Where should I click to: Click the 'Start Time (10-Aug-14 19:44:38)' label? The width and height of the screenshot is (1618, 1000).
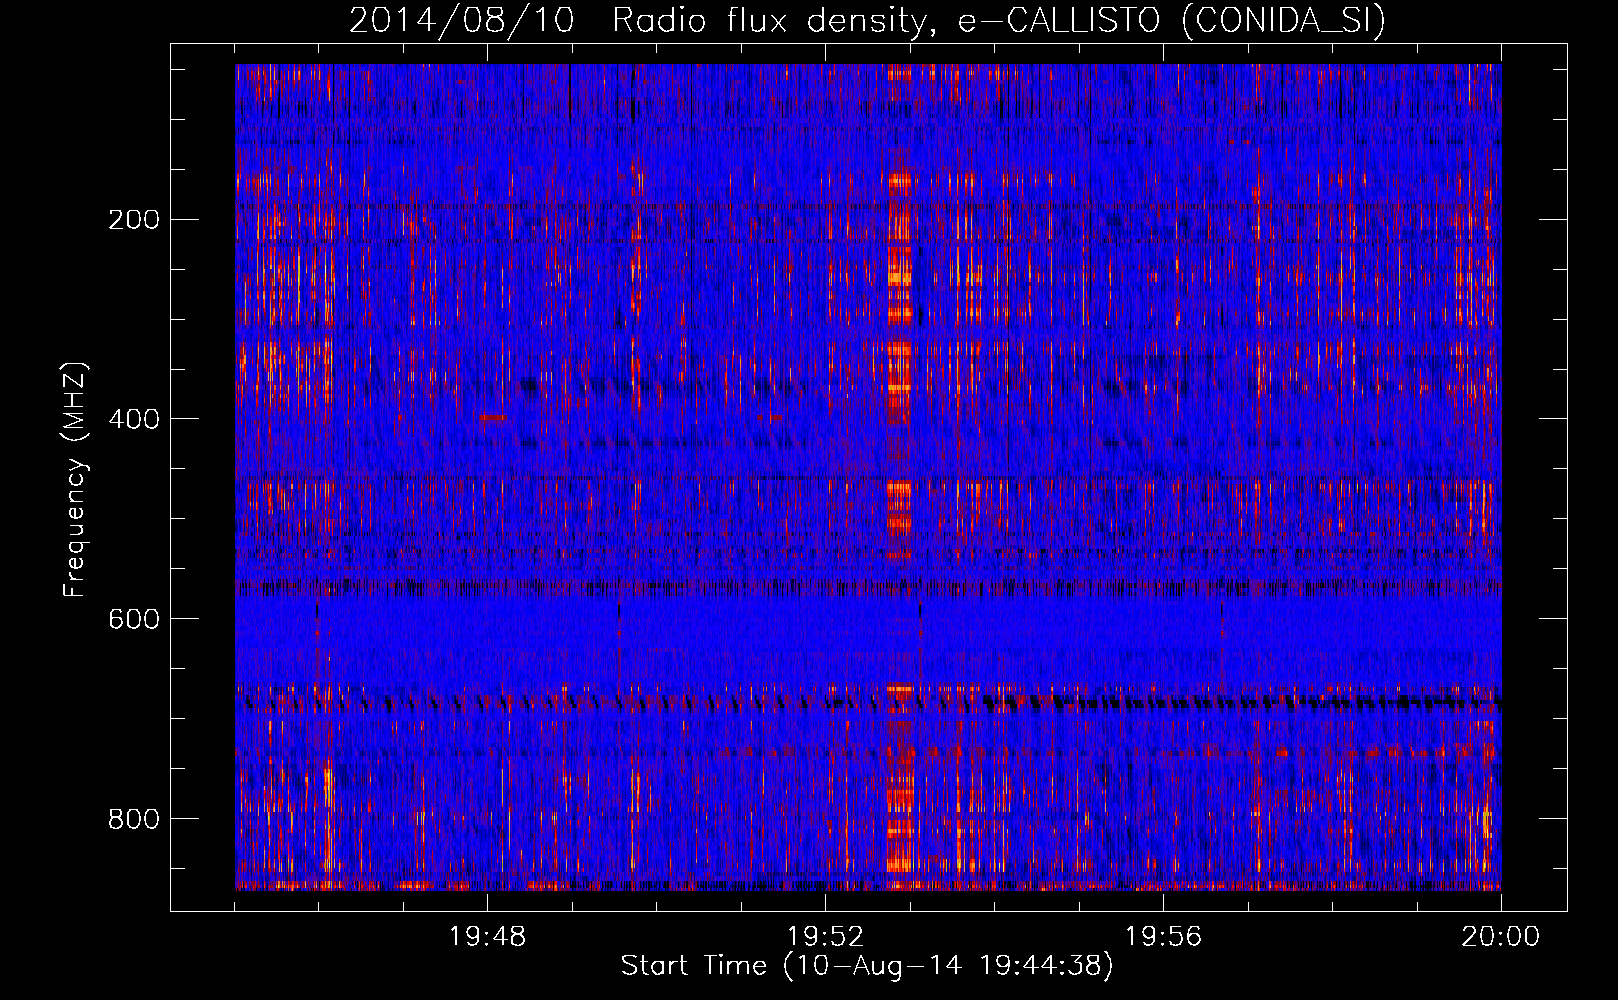tap(867, 966)
